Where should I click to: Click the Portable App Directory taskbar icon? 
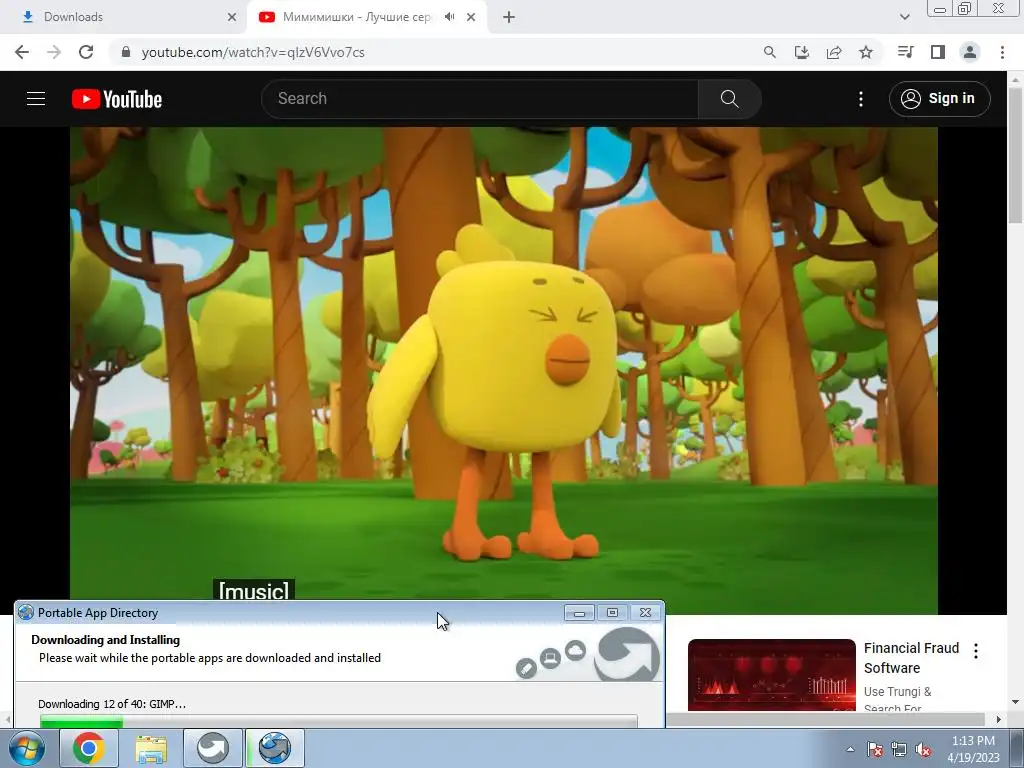pos(275,748)
